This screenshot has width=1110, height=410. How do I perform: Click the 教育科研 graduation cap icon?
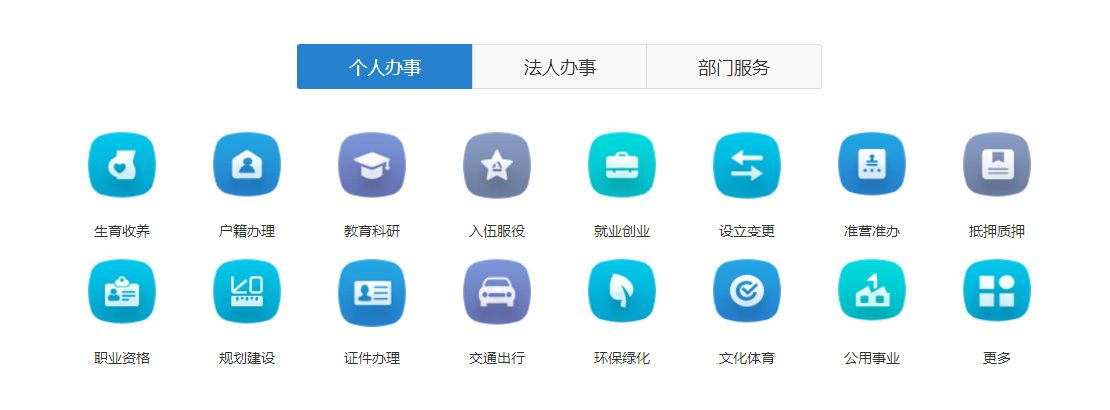click(x=372, y=165)
